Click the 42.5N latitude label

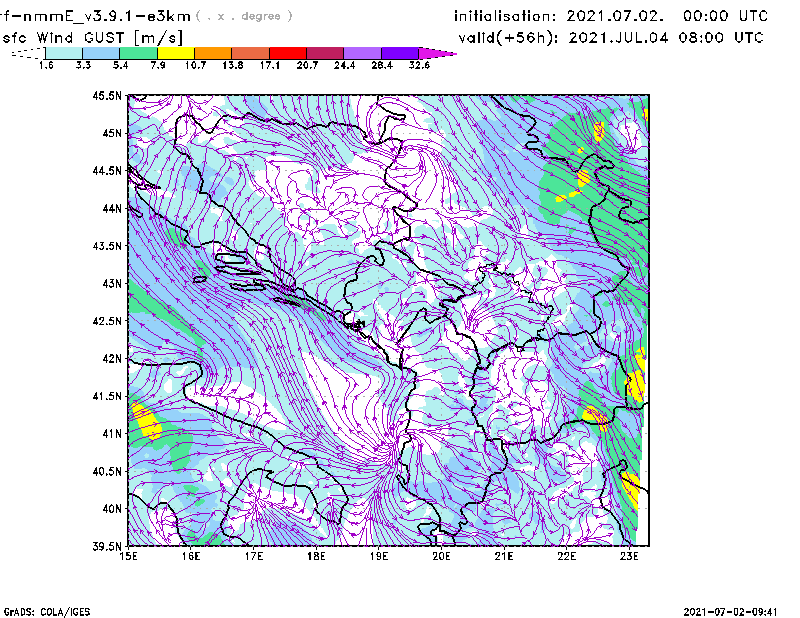pyautogui.click(x=107, y=321)
